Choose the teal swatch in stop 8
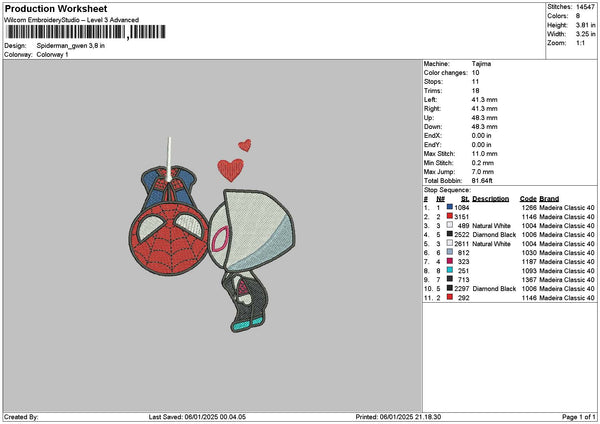Image resolution: width=600 pixels, height=424 pixels. [x=450, y=270]
